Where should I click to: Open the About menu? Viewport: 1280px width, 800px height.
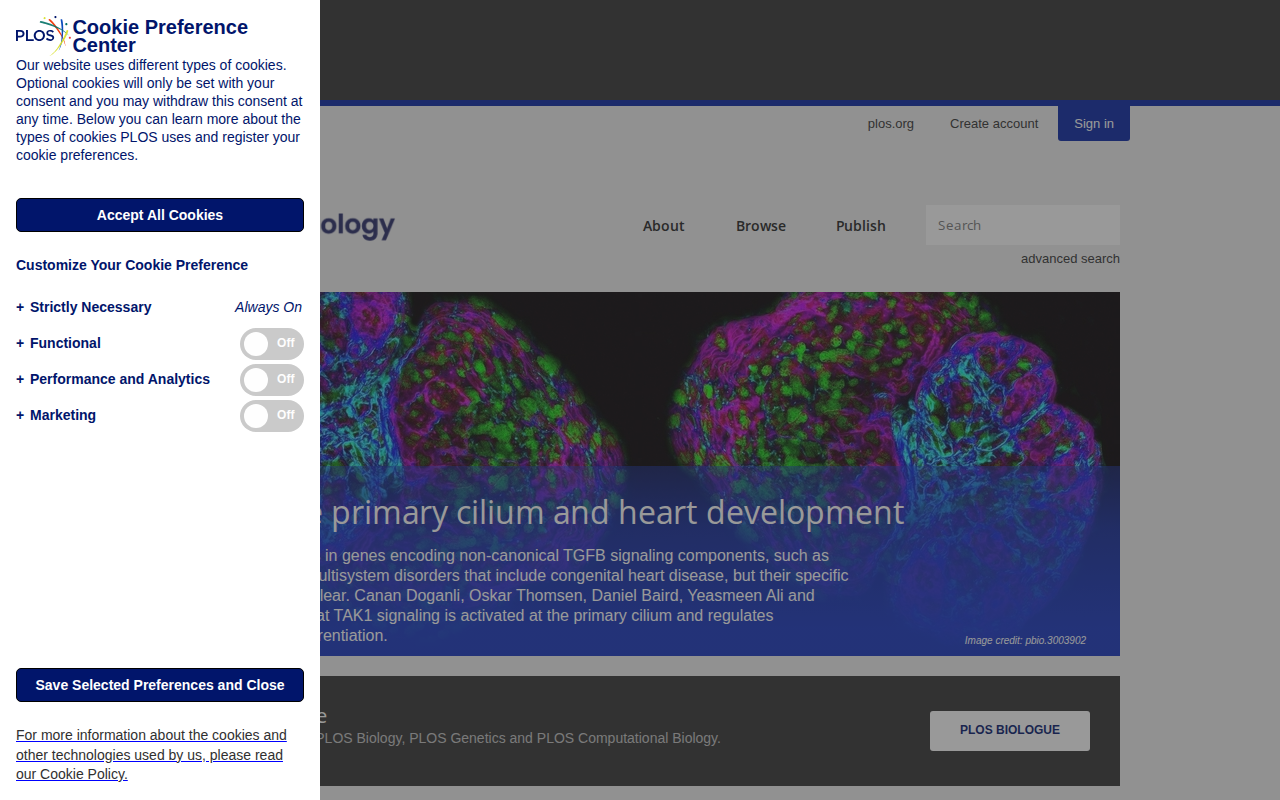pos(663,226)
